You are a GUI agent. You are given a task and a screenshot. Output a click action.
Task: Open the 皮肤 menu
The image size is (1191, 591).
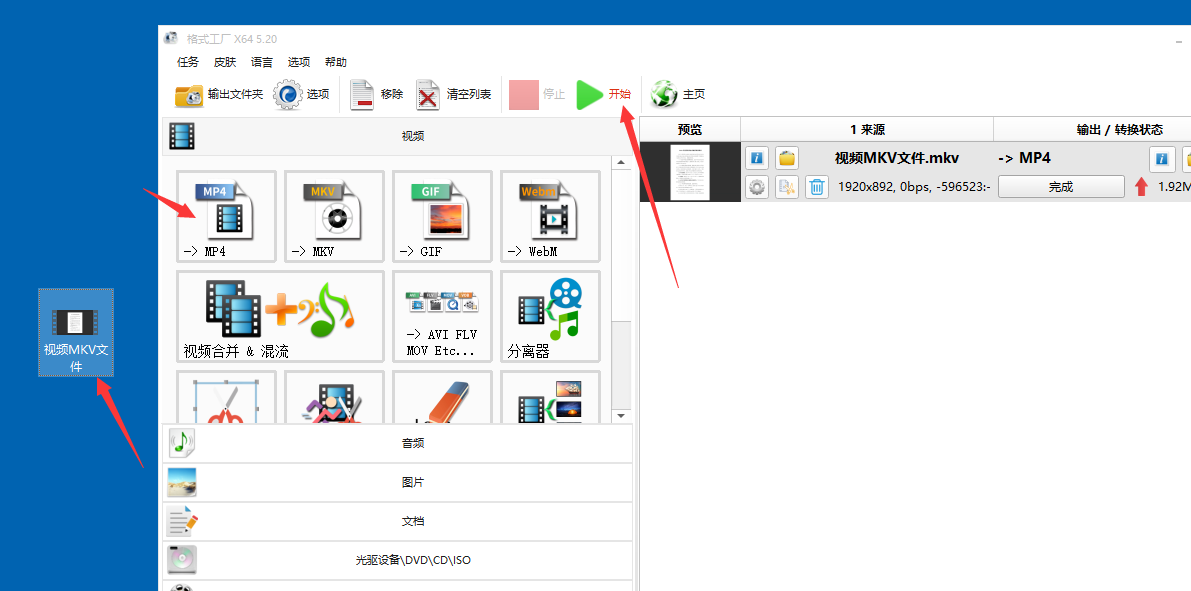225,62
